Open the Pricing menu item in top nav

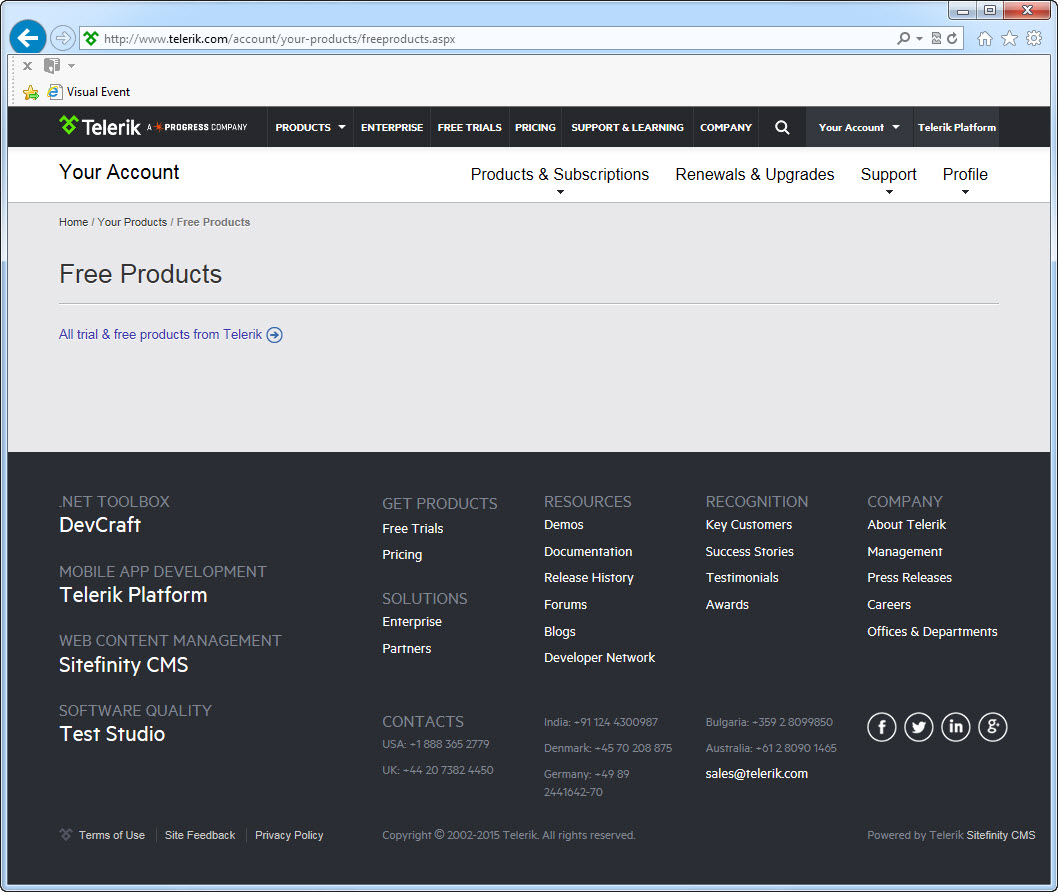[x=535, y=128]
